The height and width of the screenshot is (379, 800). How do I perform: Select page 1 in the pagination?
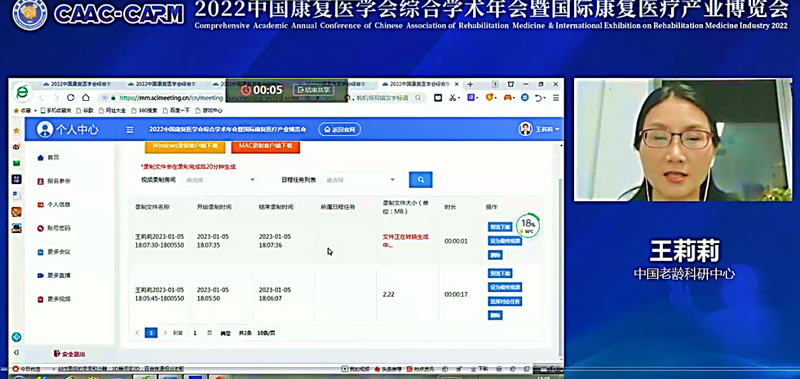tap(151, 333)
